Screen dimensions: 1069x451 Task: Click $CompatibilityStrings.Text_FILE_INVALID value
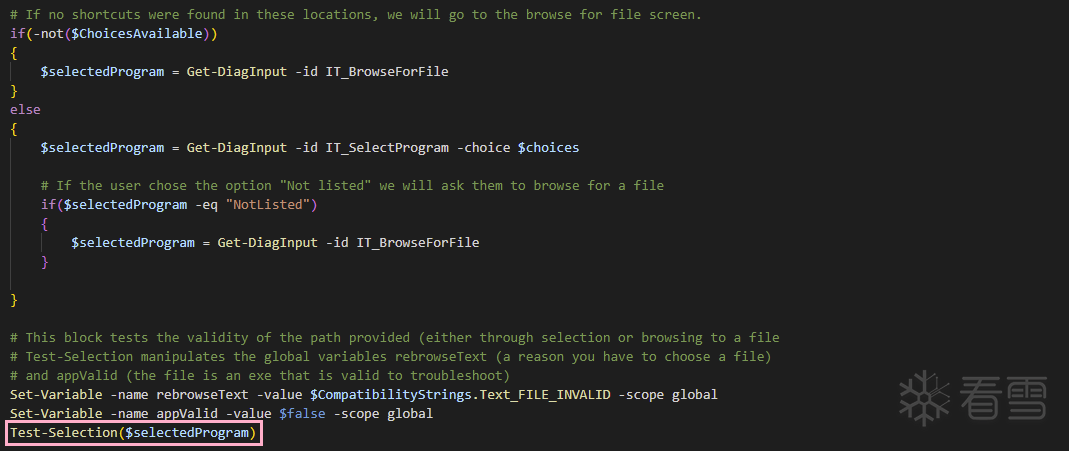pyautogui.click(x=461, y=394)
